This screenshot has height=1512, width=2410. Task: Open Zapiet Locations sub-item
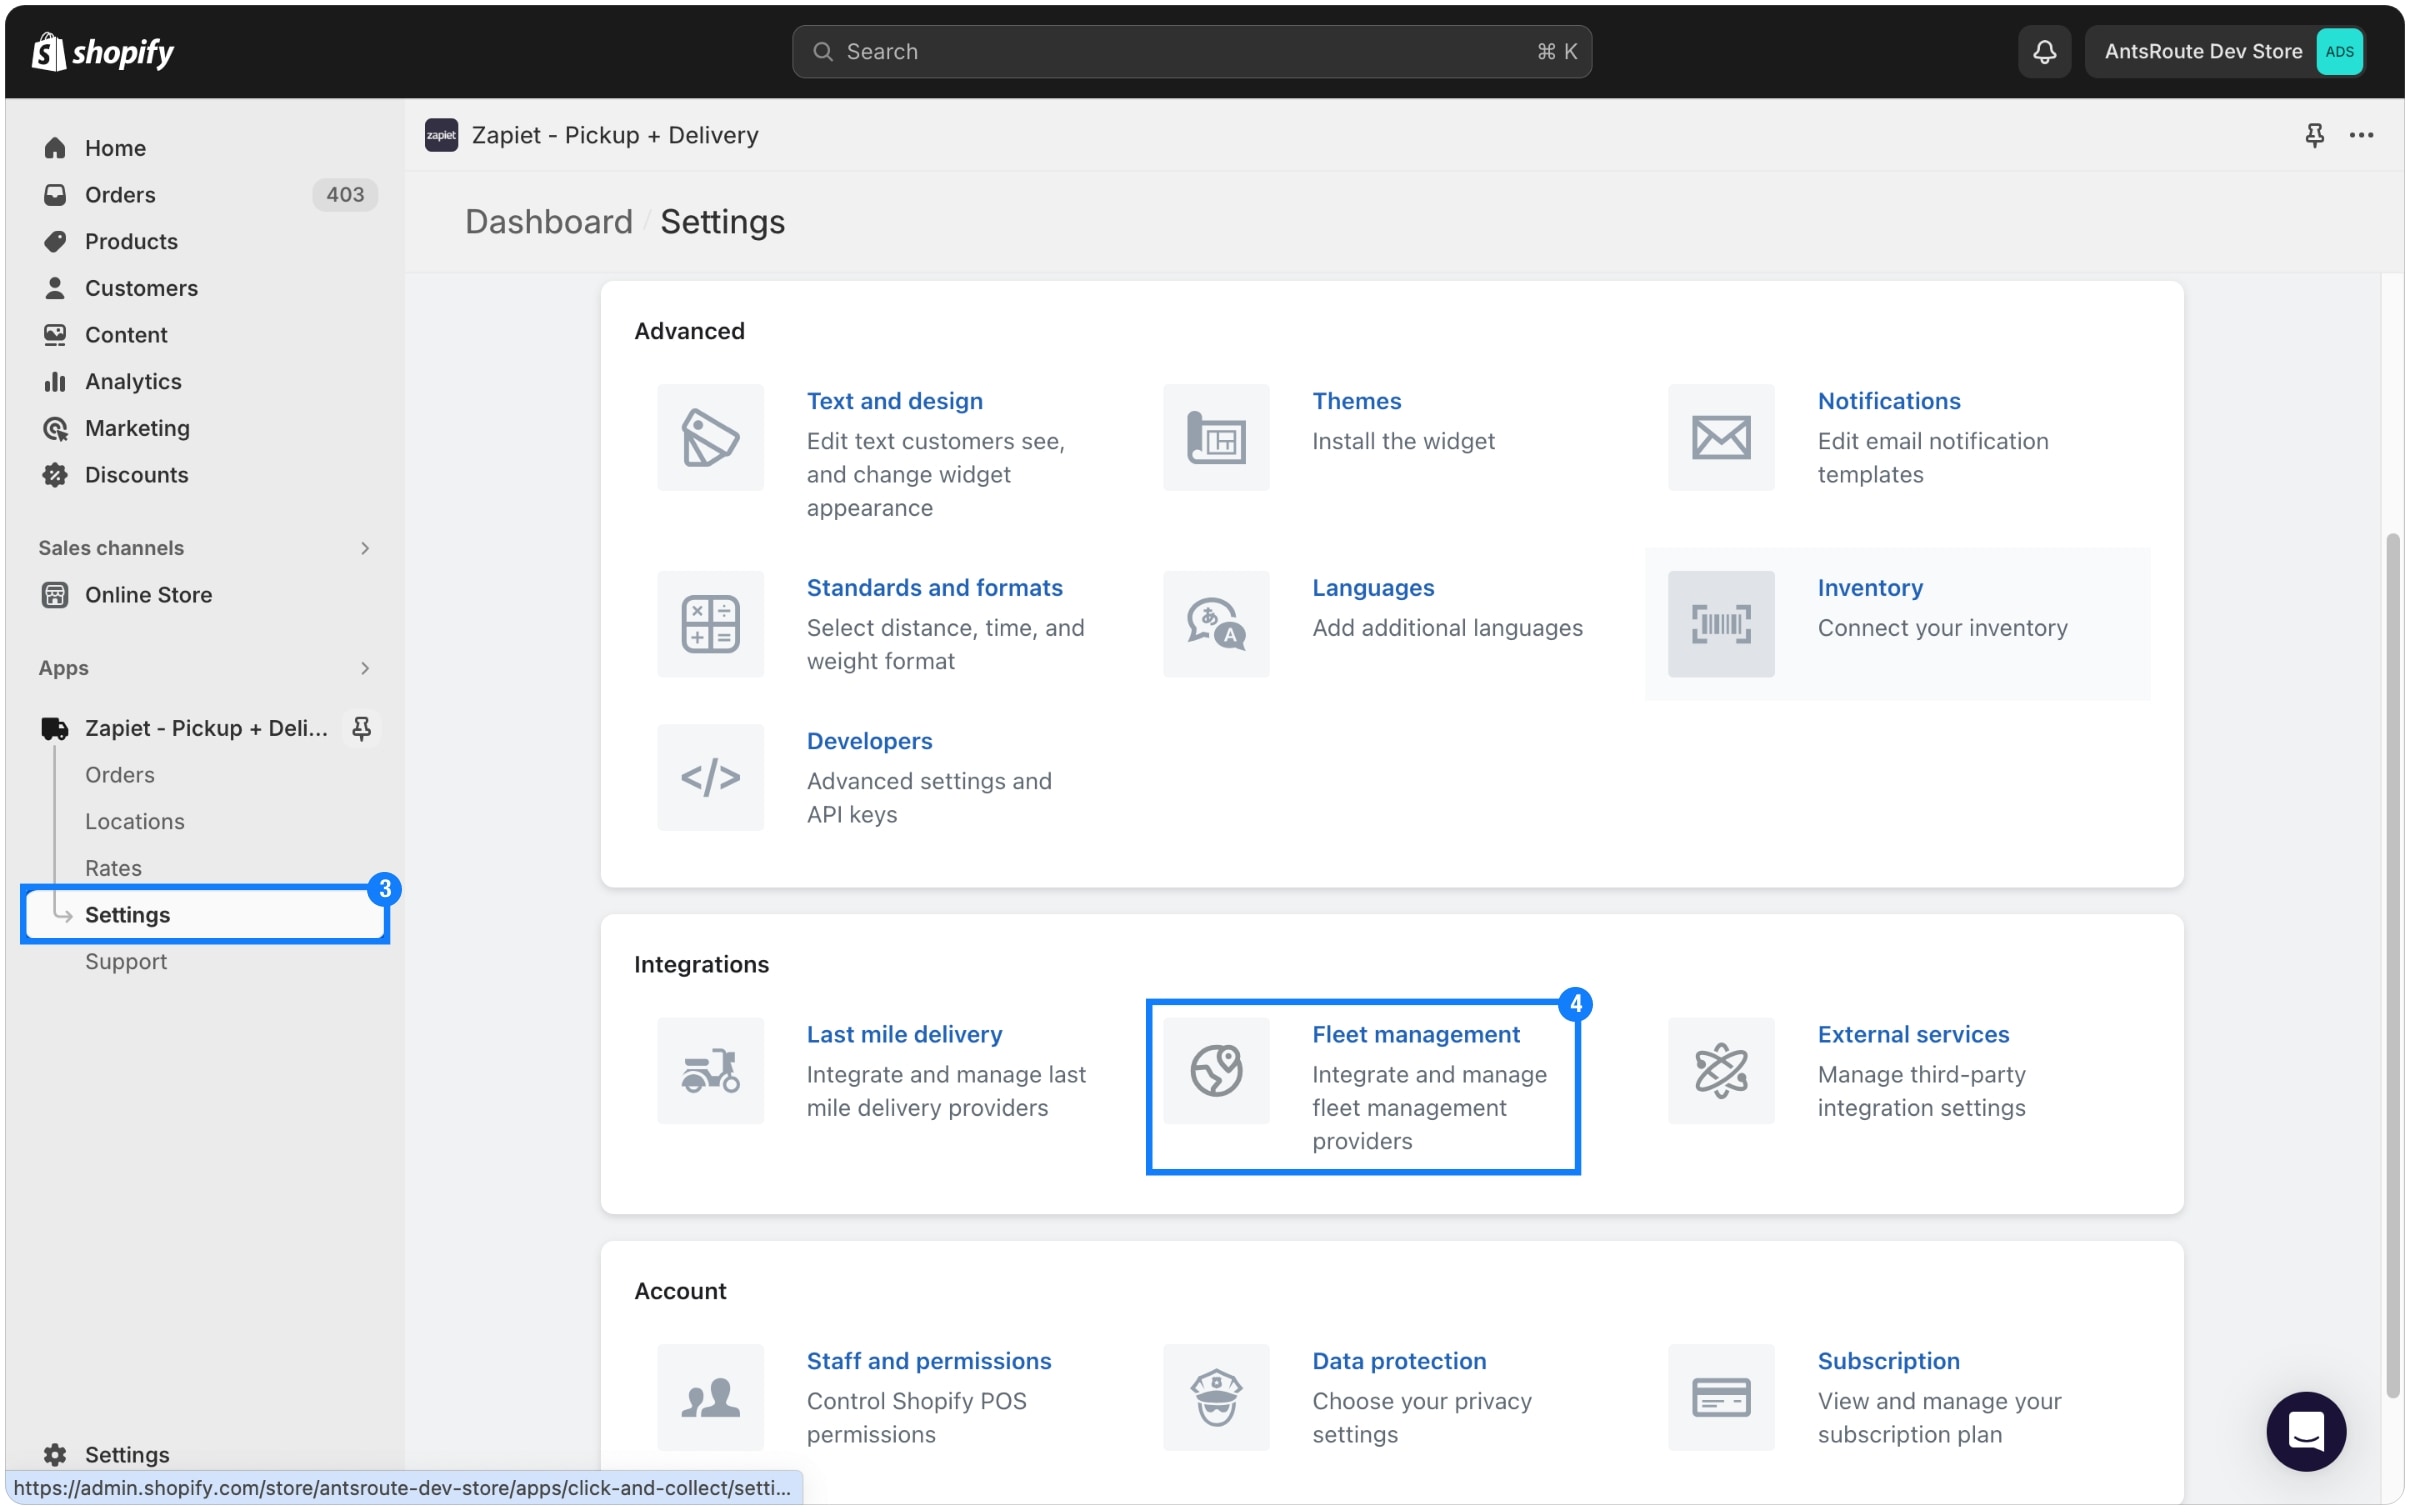(x=134, y=821)
